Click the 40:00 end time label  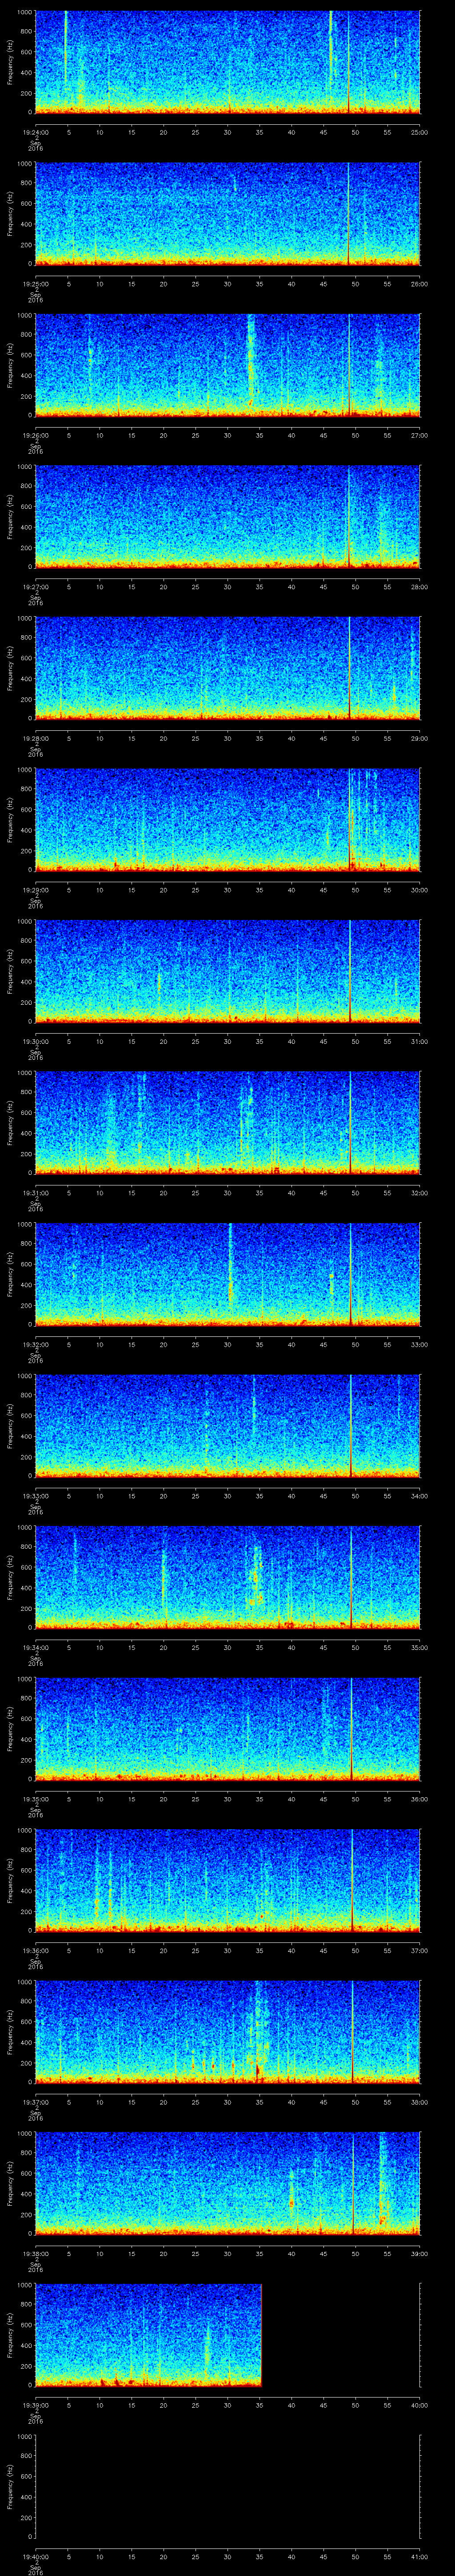click(419, 2405)
